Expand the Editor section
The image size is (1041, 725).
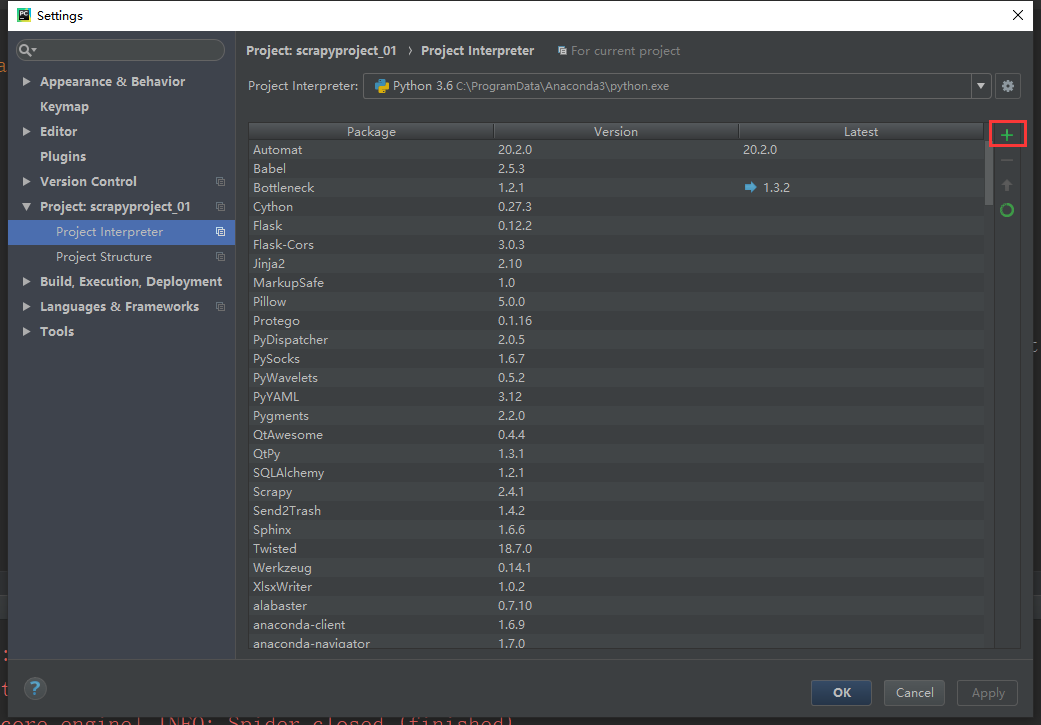[x=27, y=131]
